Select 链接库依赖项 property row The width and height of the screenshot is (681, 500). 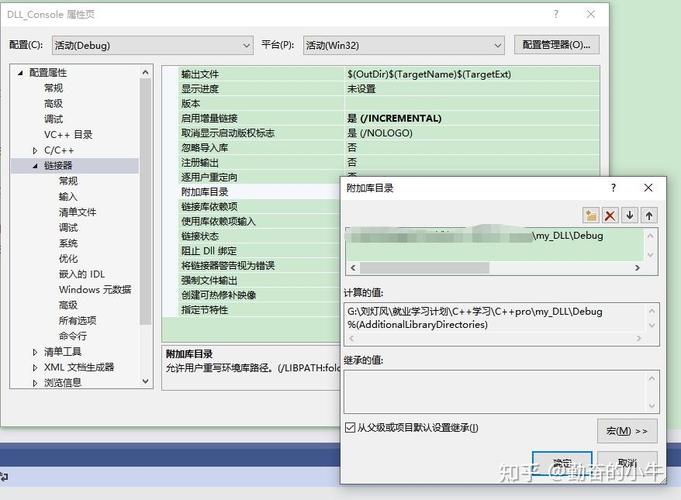[260, 207]
